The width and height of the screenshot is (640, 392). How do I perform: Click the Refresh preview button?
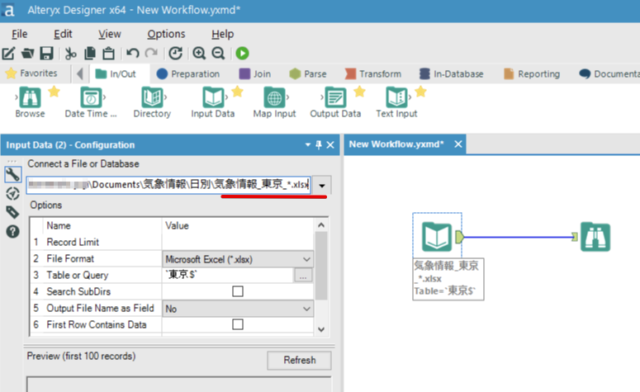[300, 360]
